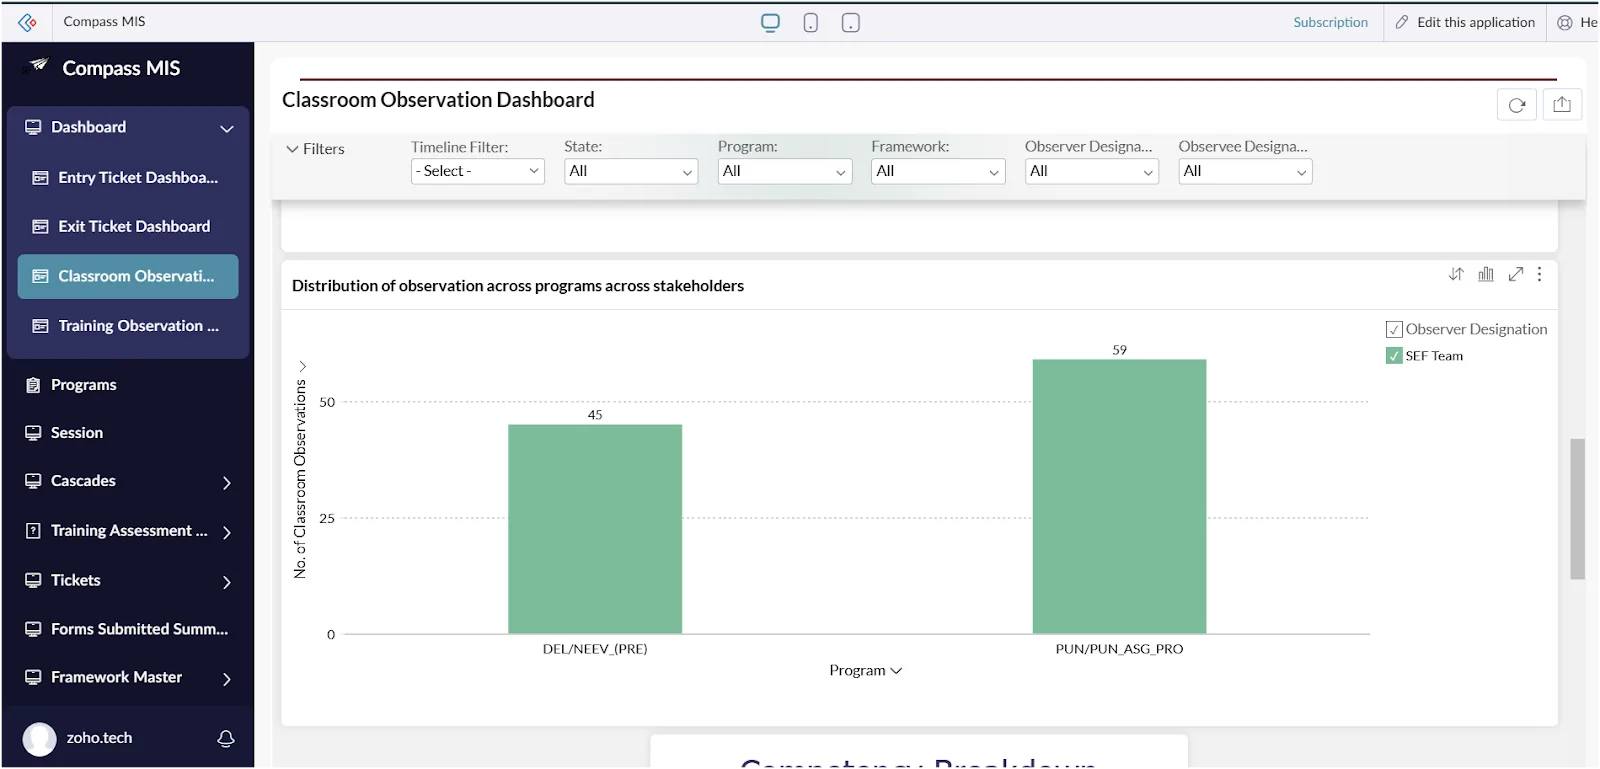
Task: Click the PUN/PUN_ASG_PRO bar in chart
Action: [x=1119, y=496]
